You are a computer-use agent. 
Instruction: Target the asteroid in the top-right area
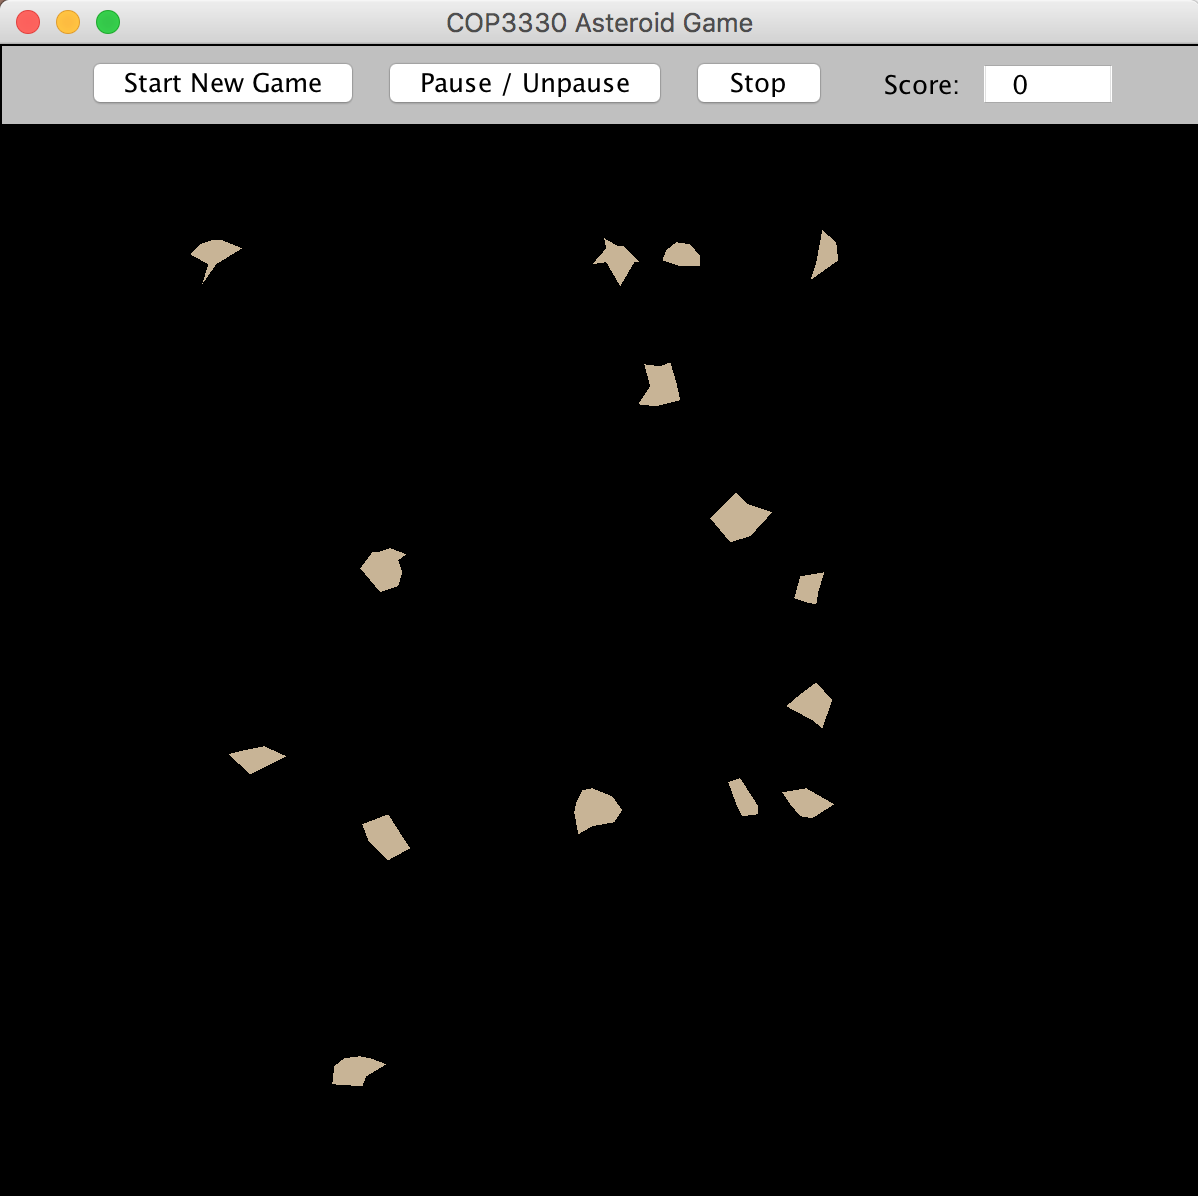click(x=823, y=253)
